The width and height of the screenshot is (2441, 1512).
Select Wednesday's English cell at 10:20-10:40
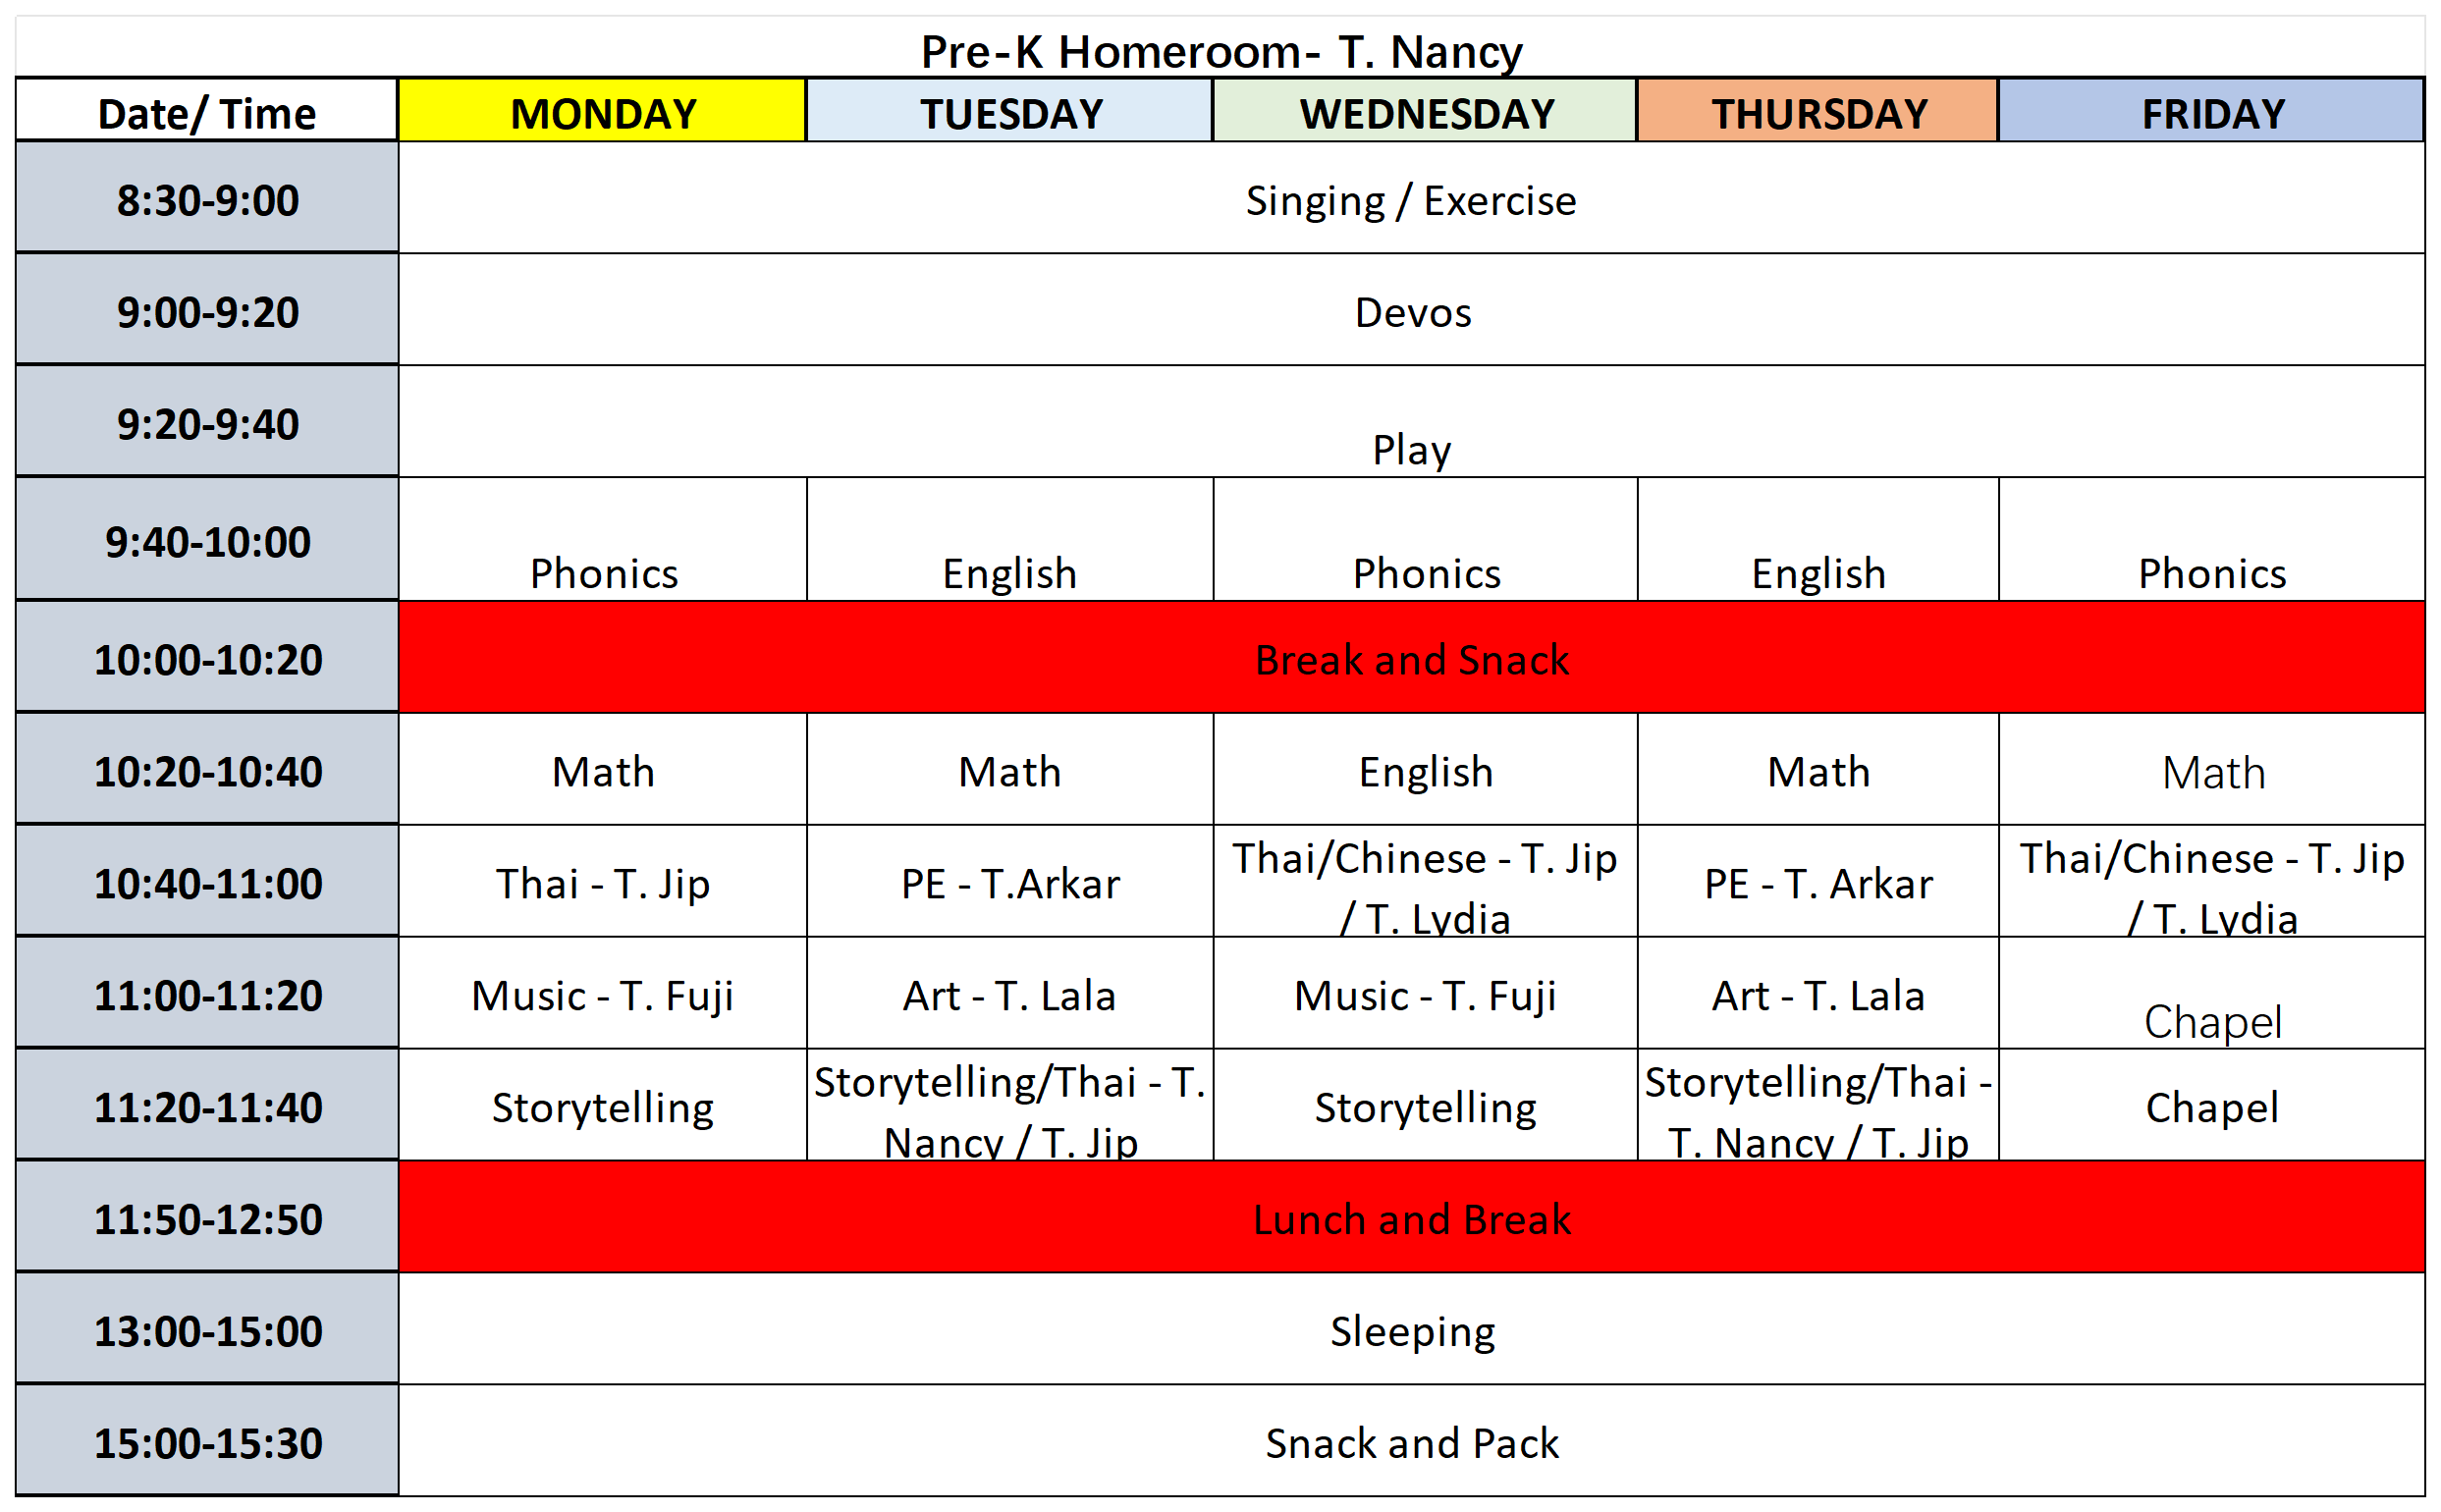1424,771
